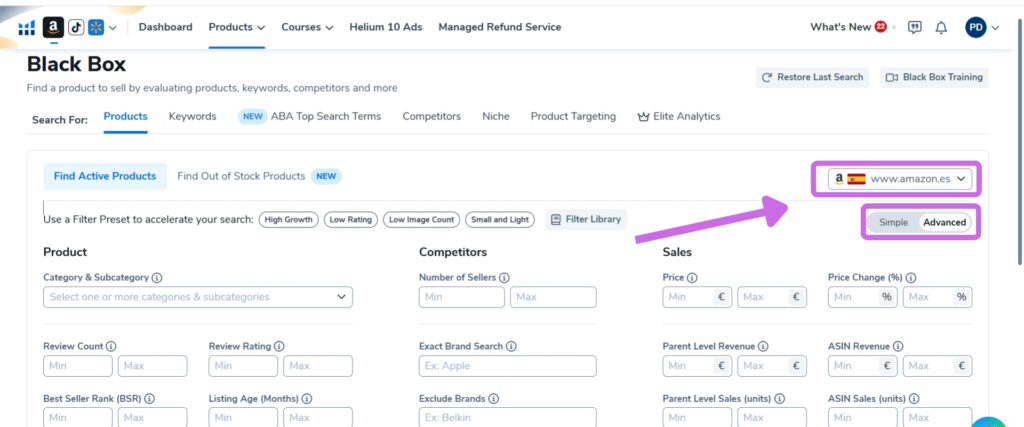Open the Product Targeting tab
The height and width of the screenshot is (427, 1024).
click(573, 116)
